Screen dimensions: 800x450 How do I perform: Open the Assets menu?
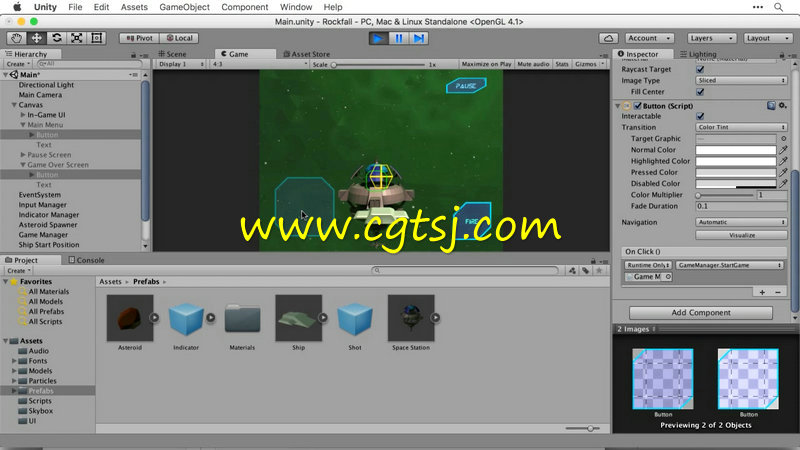pyautogui.click(x=134, y=7)
